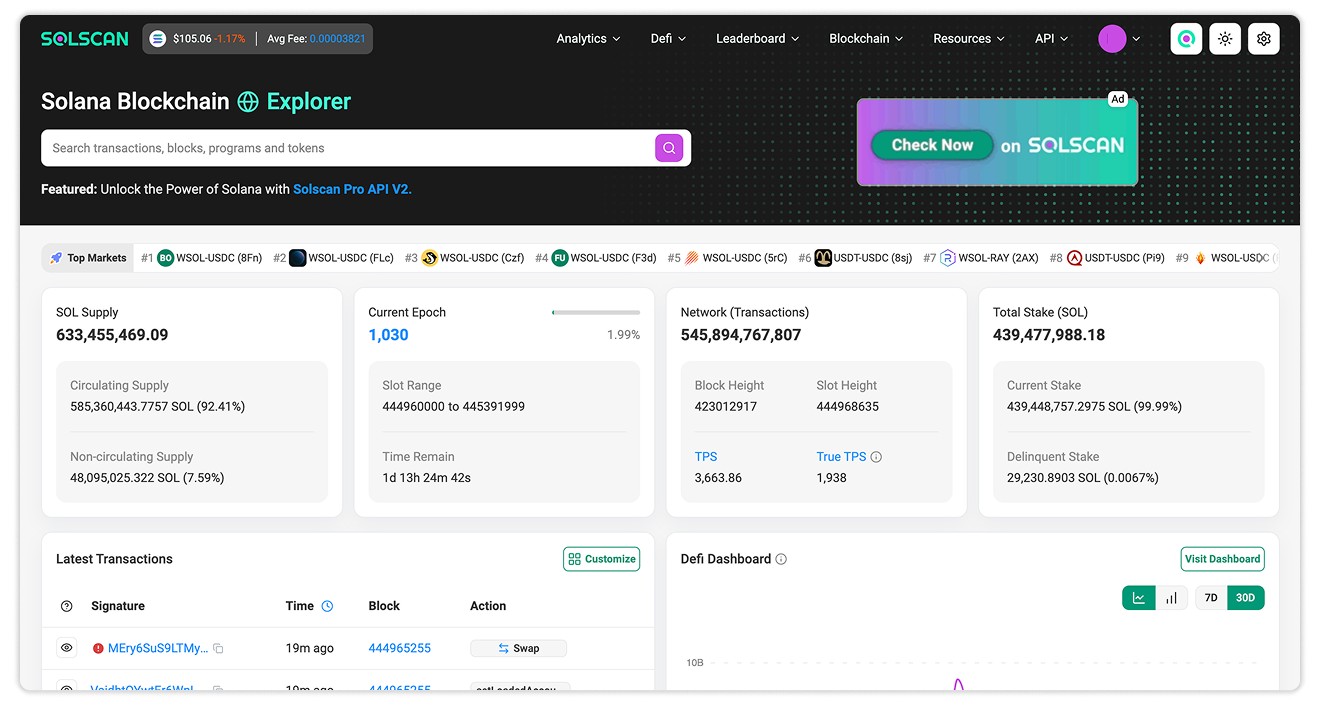Viewport: 1320px width, 706px height.
Task: Expand the Analytics dropdown menu
Action: coord(588,39)
